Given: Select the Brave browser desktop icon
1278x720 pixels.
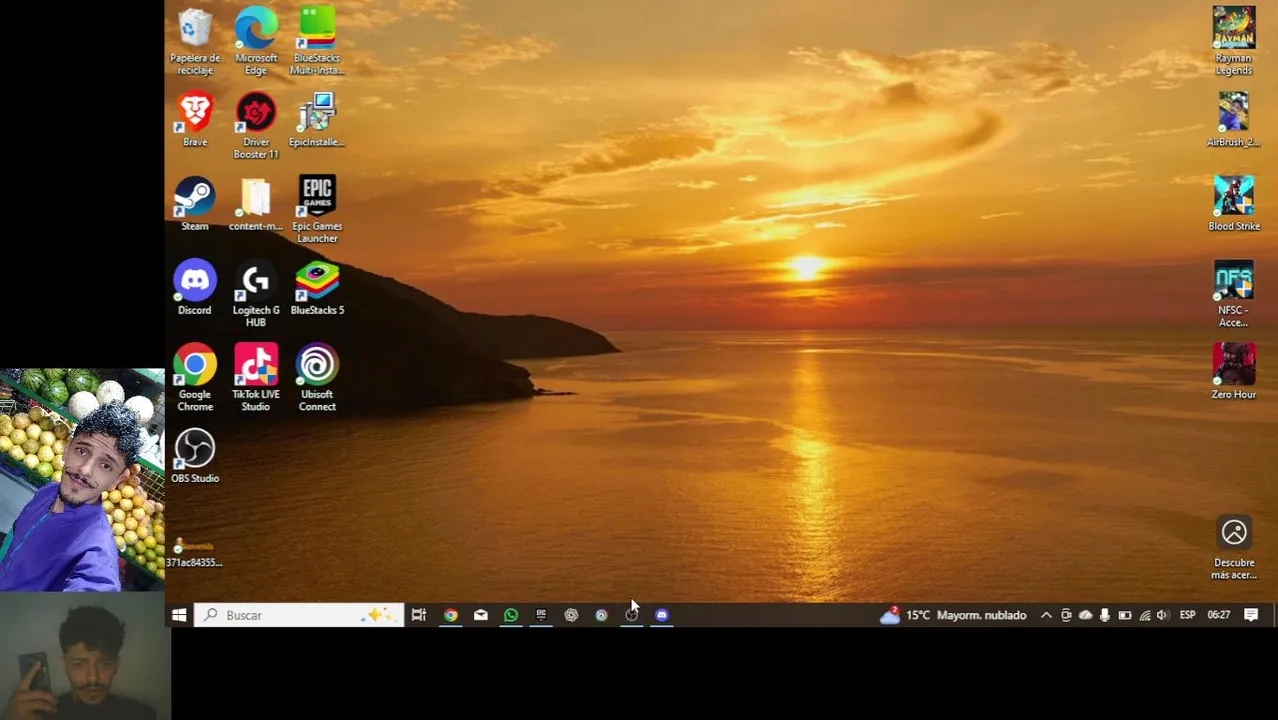Looking at the screenshot, I should point(195,119).
